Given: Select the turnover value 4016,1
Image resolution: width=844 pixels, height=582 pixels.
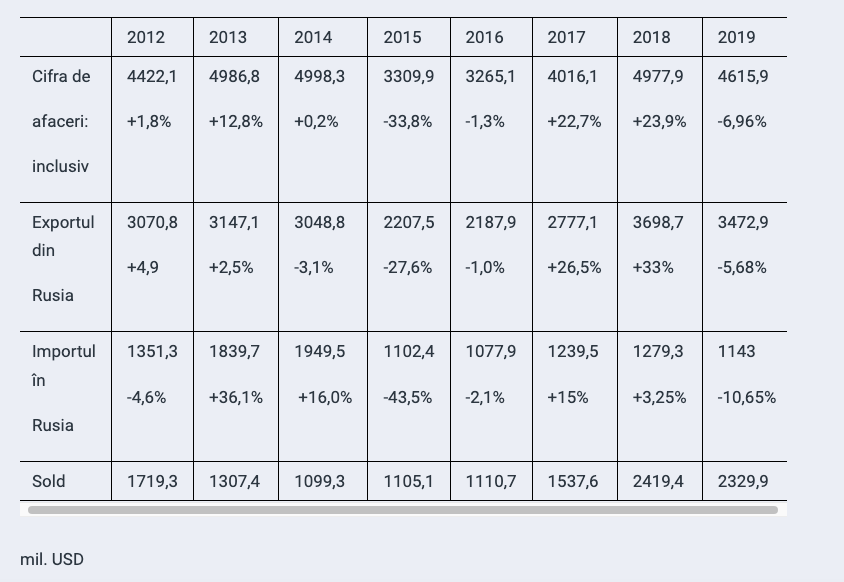Looking at the screenshot, I should (x=572, y=76).
